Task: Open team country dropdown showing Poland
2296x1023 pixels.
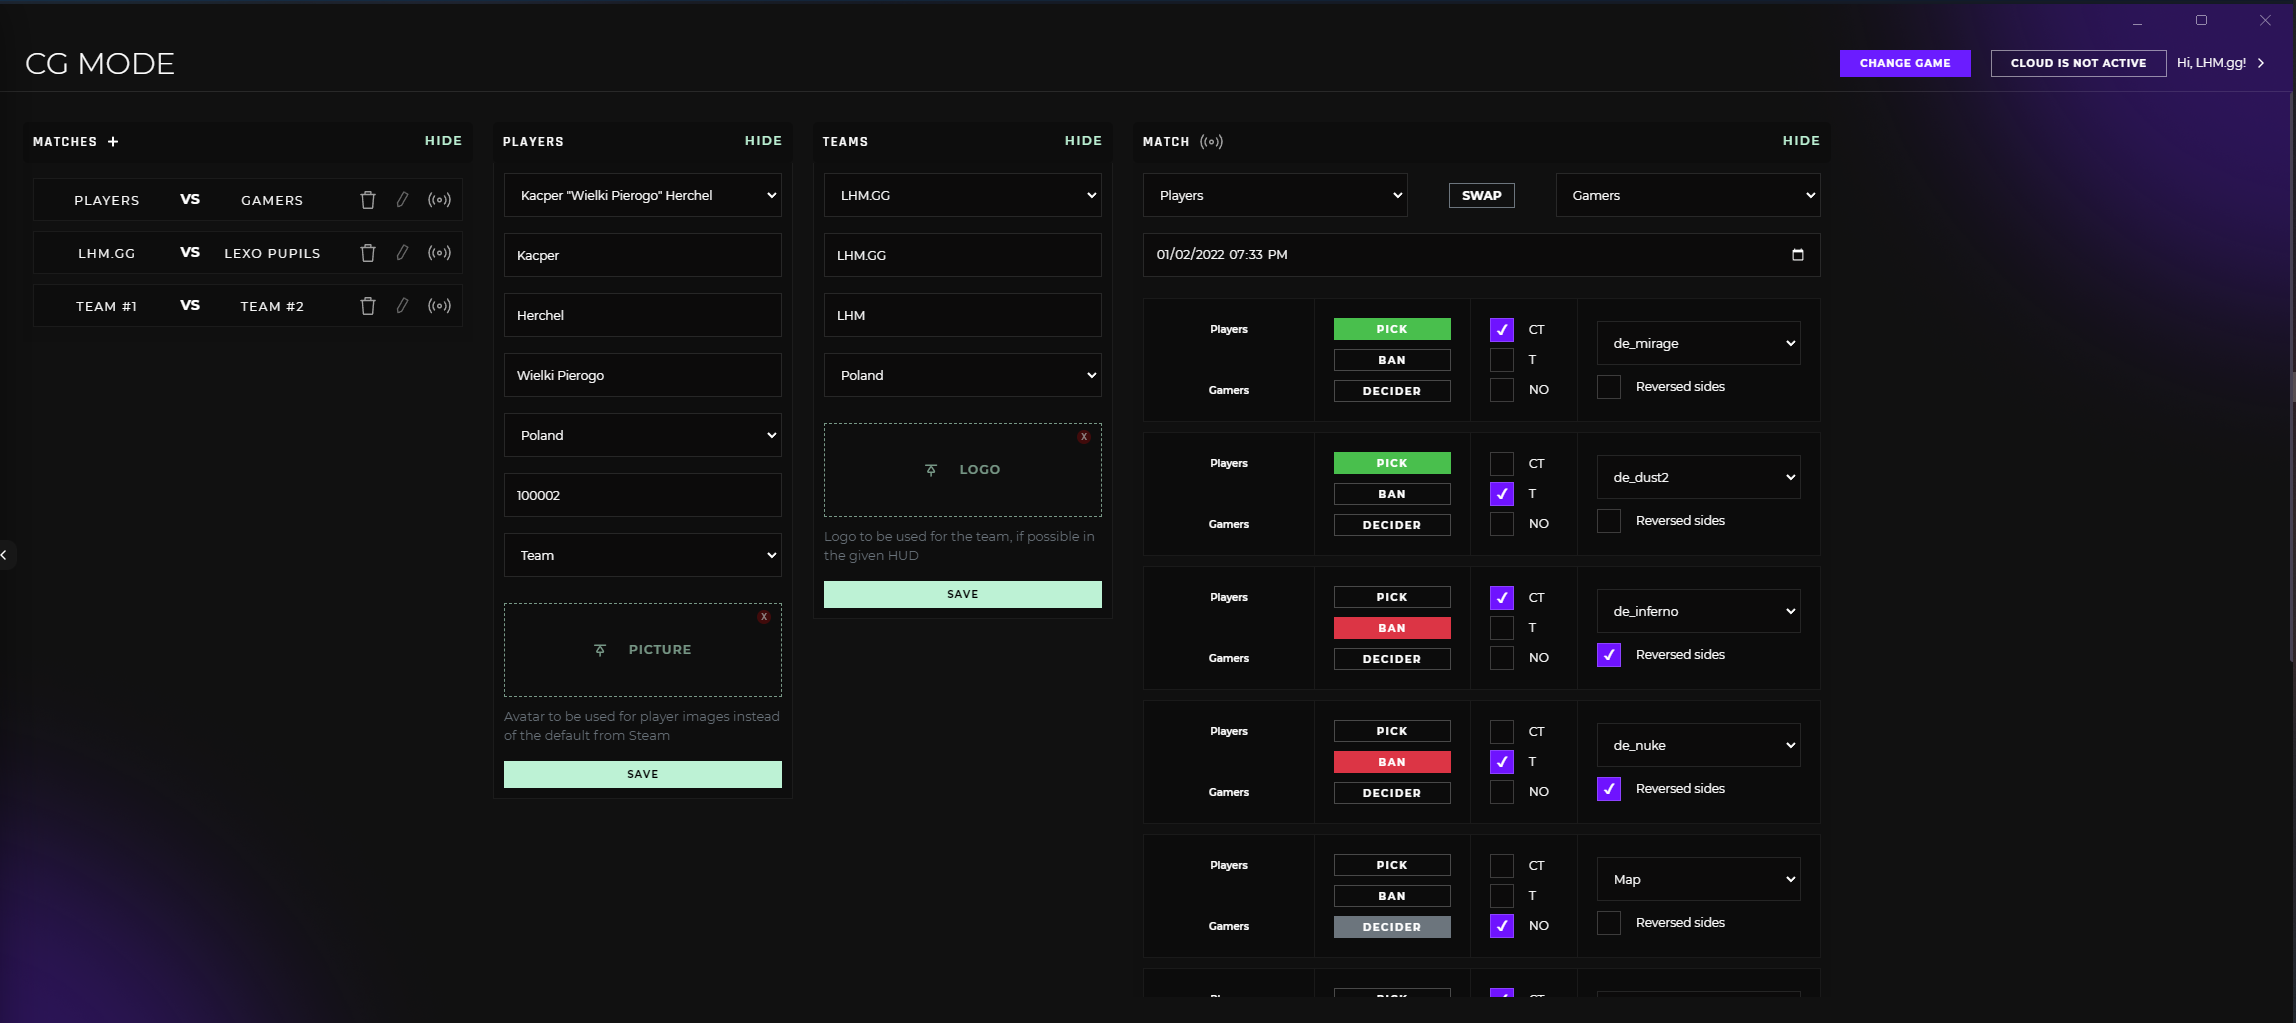Action: tap(963, 375)
